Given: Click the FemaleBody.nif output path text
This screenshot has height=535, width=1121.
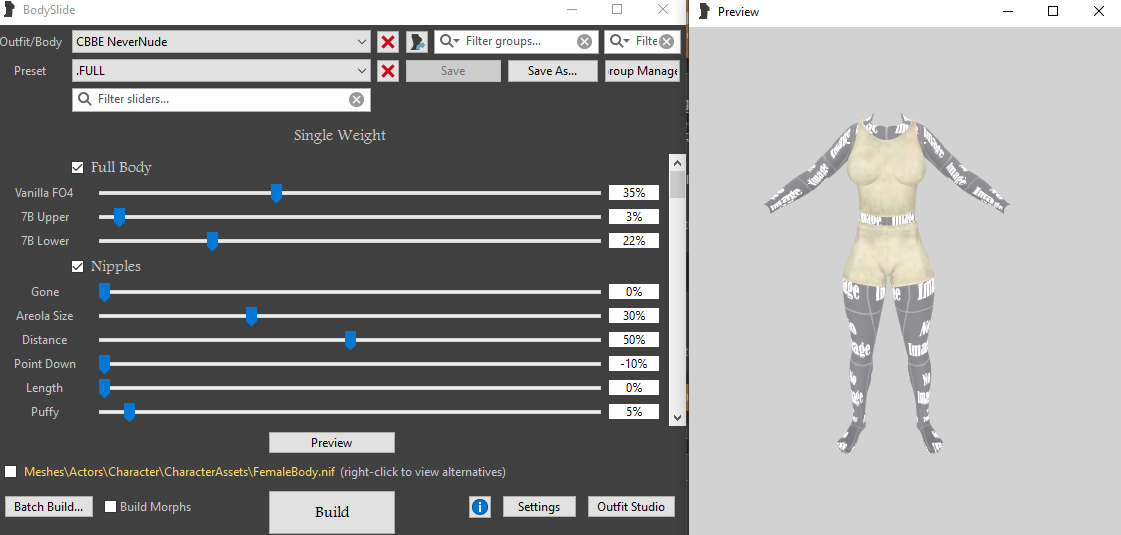Looking at the screenshot, I should coord(179,472).
